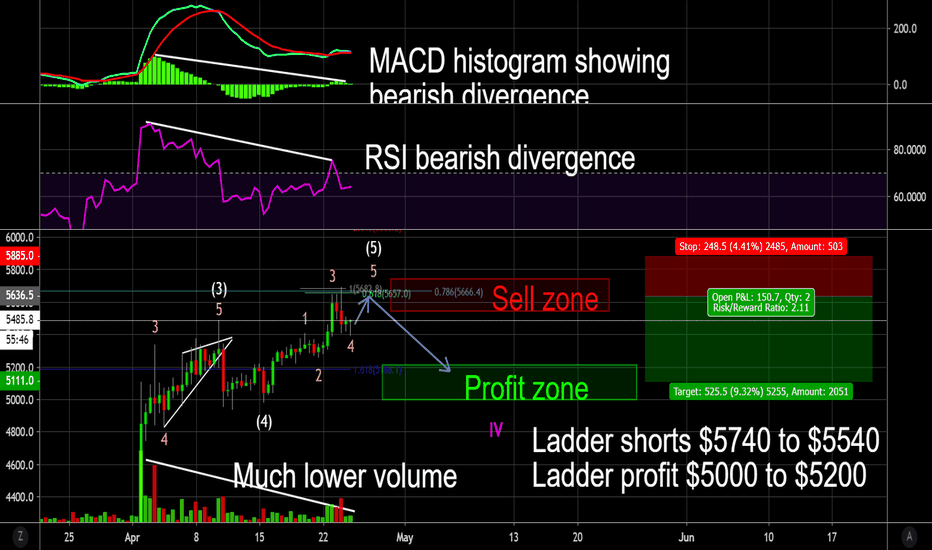Click the 4800.0 price axis value

pyautogui.click(x=20, y=432)
